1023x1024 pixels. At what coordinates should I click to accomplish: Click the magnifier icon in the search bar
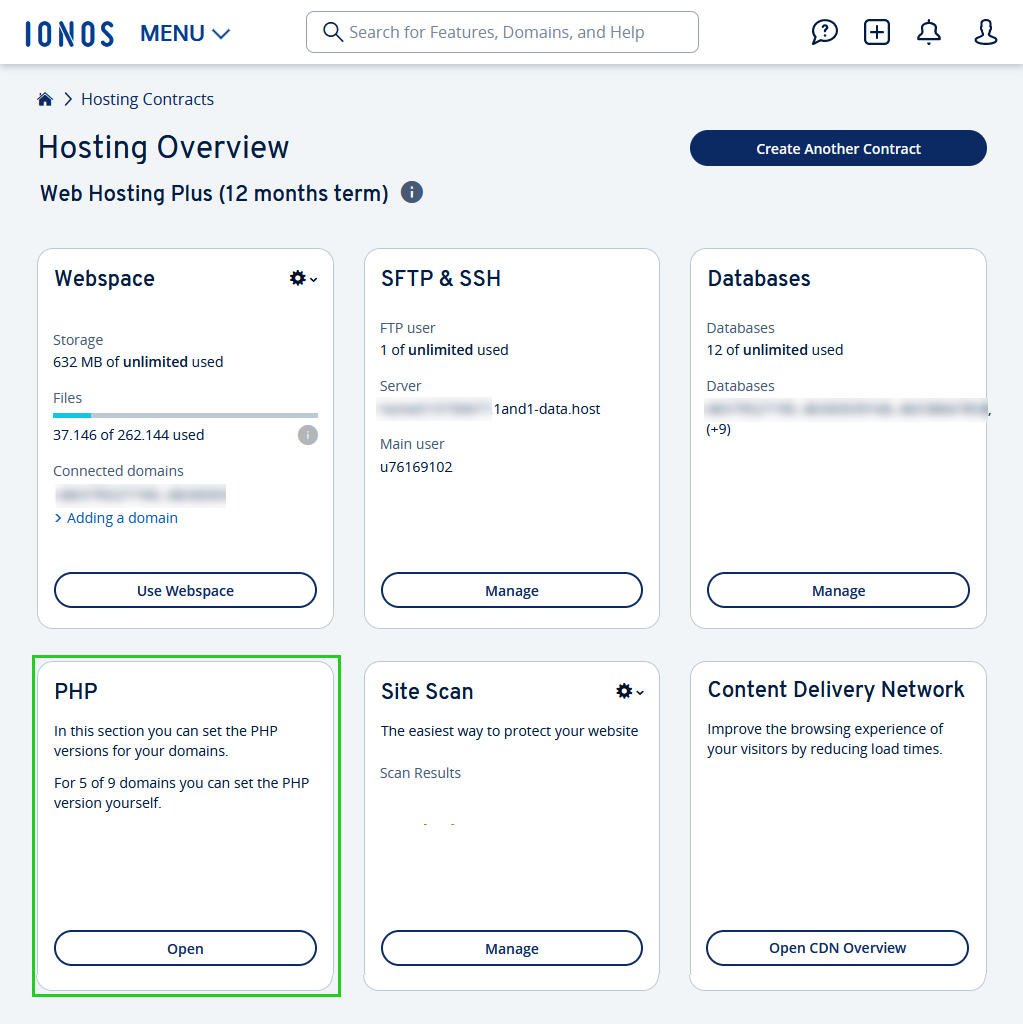(x=332, y=32)
